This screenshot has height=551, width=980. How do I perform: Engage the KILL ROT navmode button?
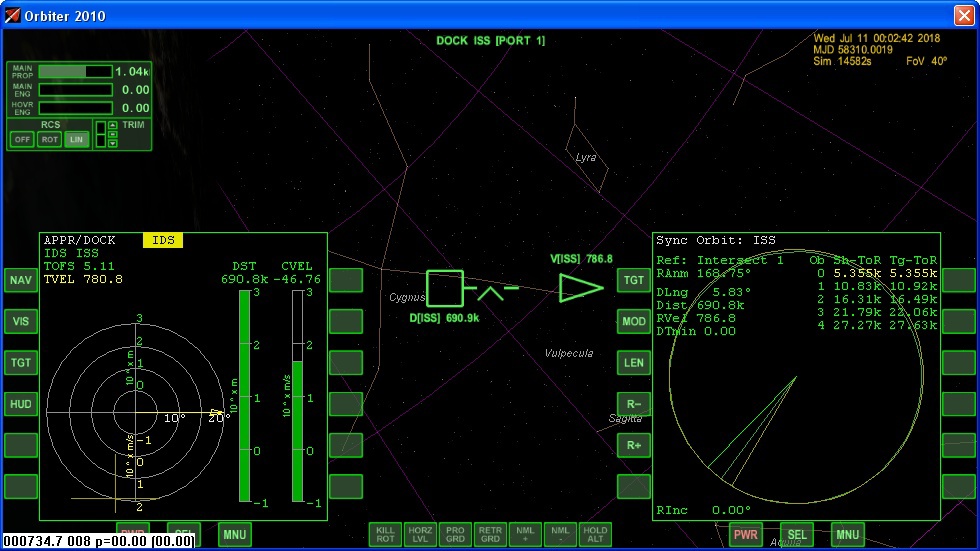(x=385, y=535)
